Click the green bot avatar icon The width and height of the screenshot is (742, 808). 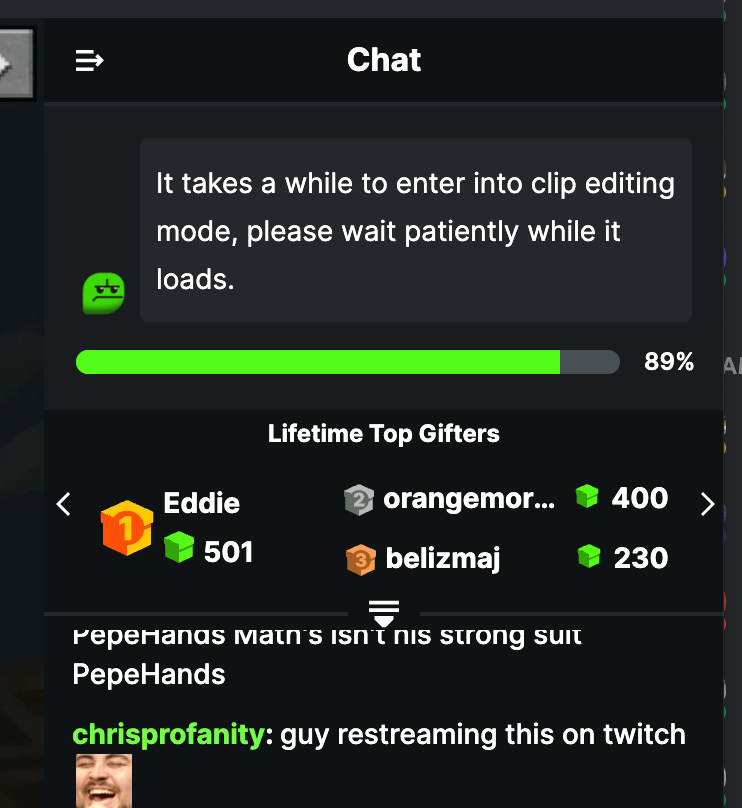pos(103,293)
